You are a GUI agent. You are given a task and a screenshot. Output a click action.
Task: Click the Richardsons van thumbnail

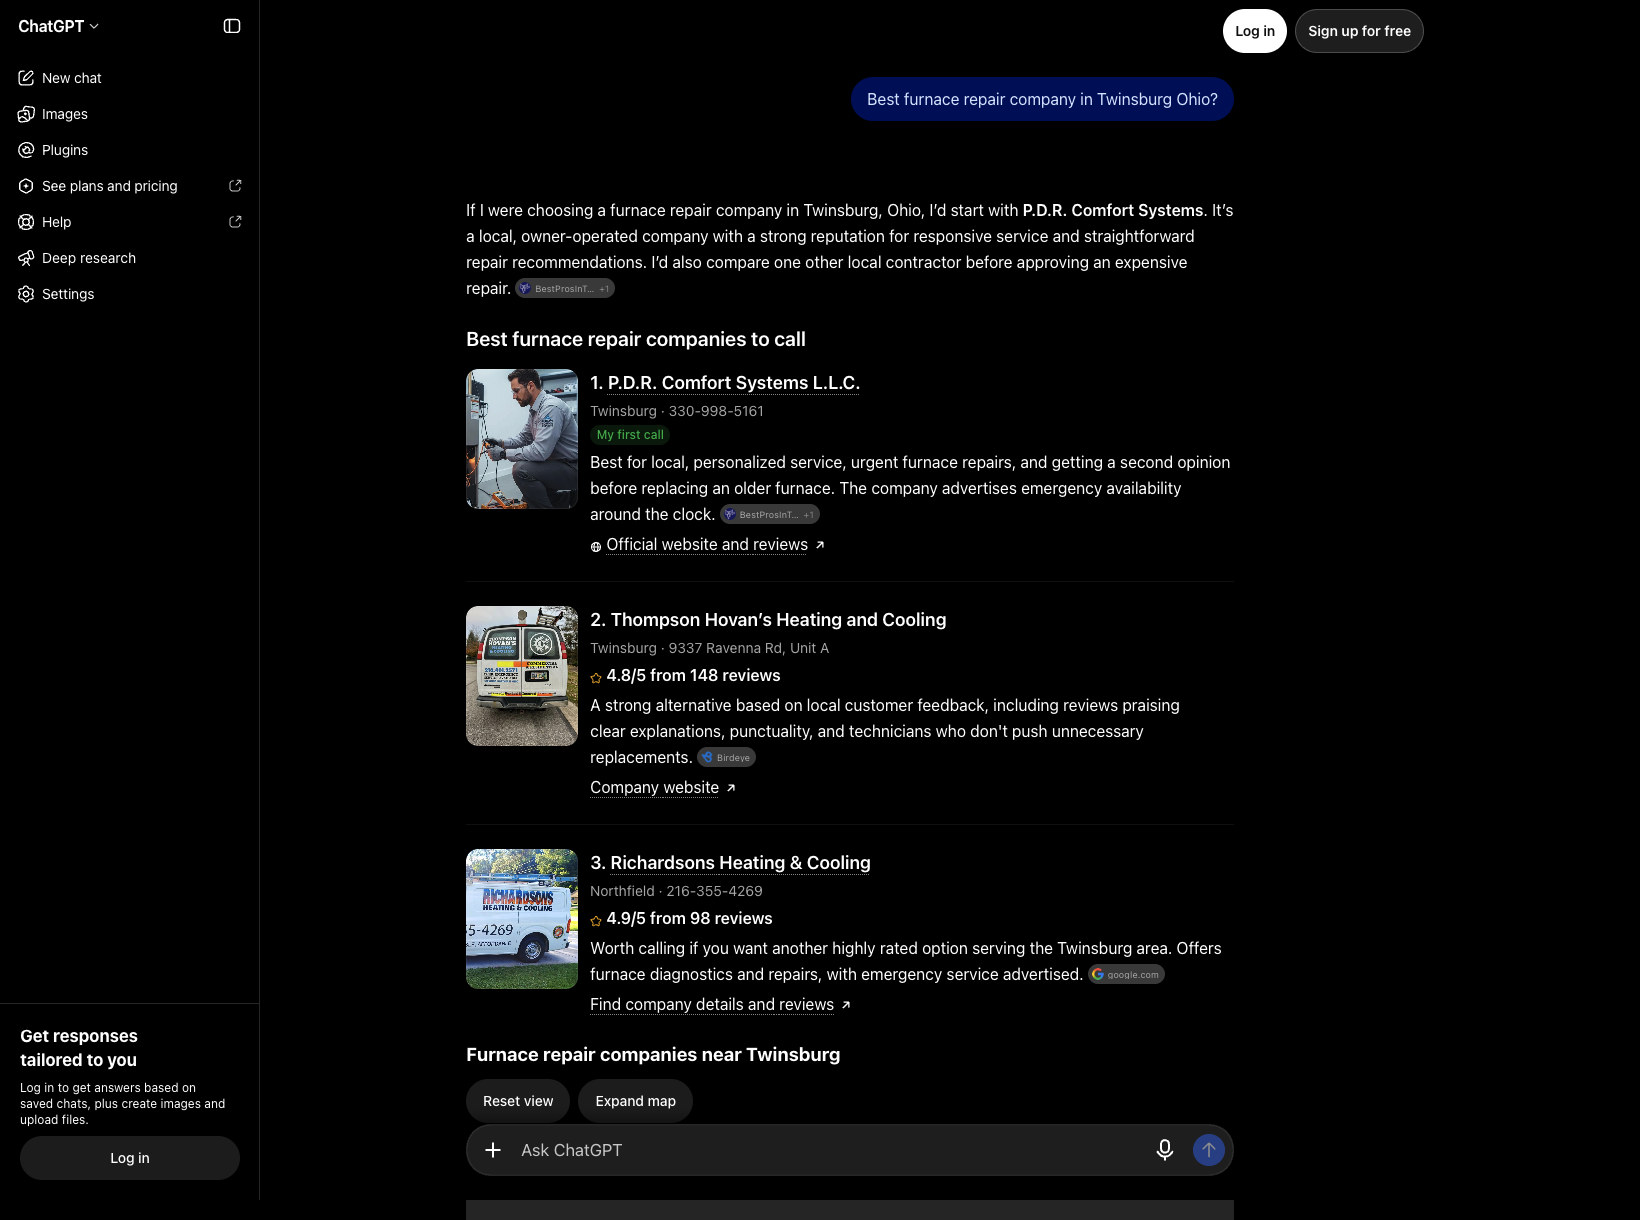522,919
